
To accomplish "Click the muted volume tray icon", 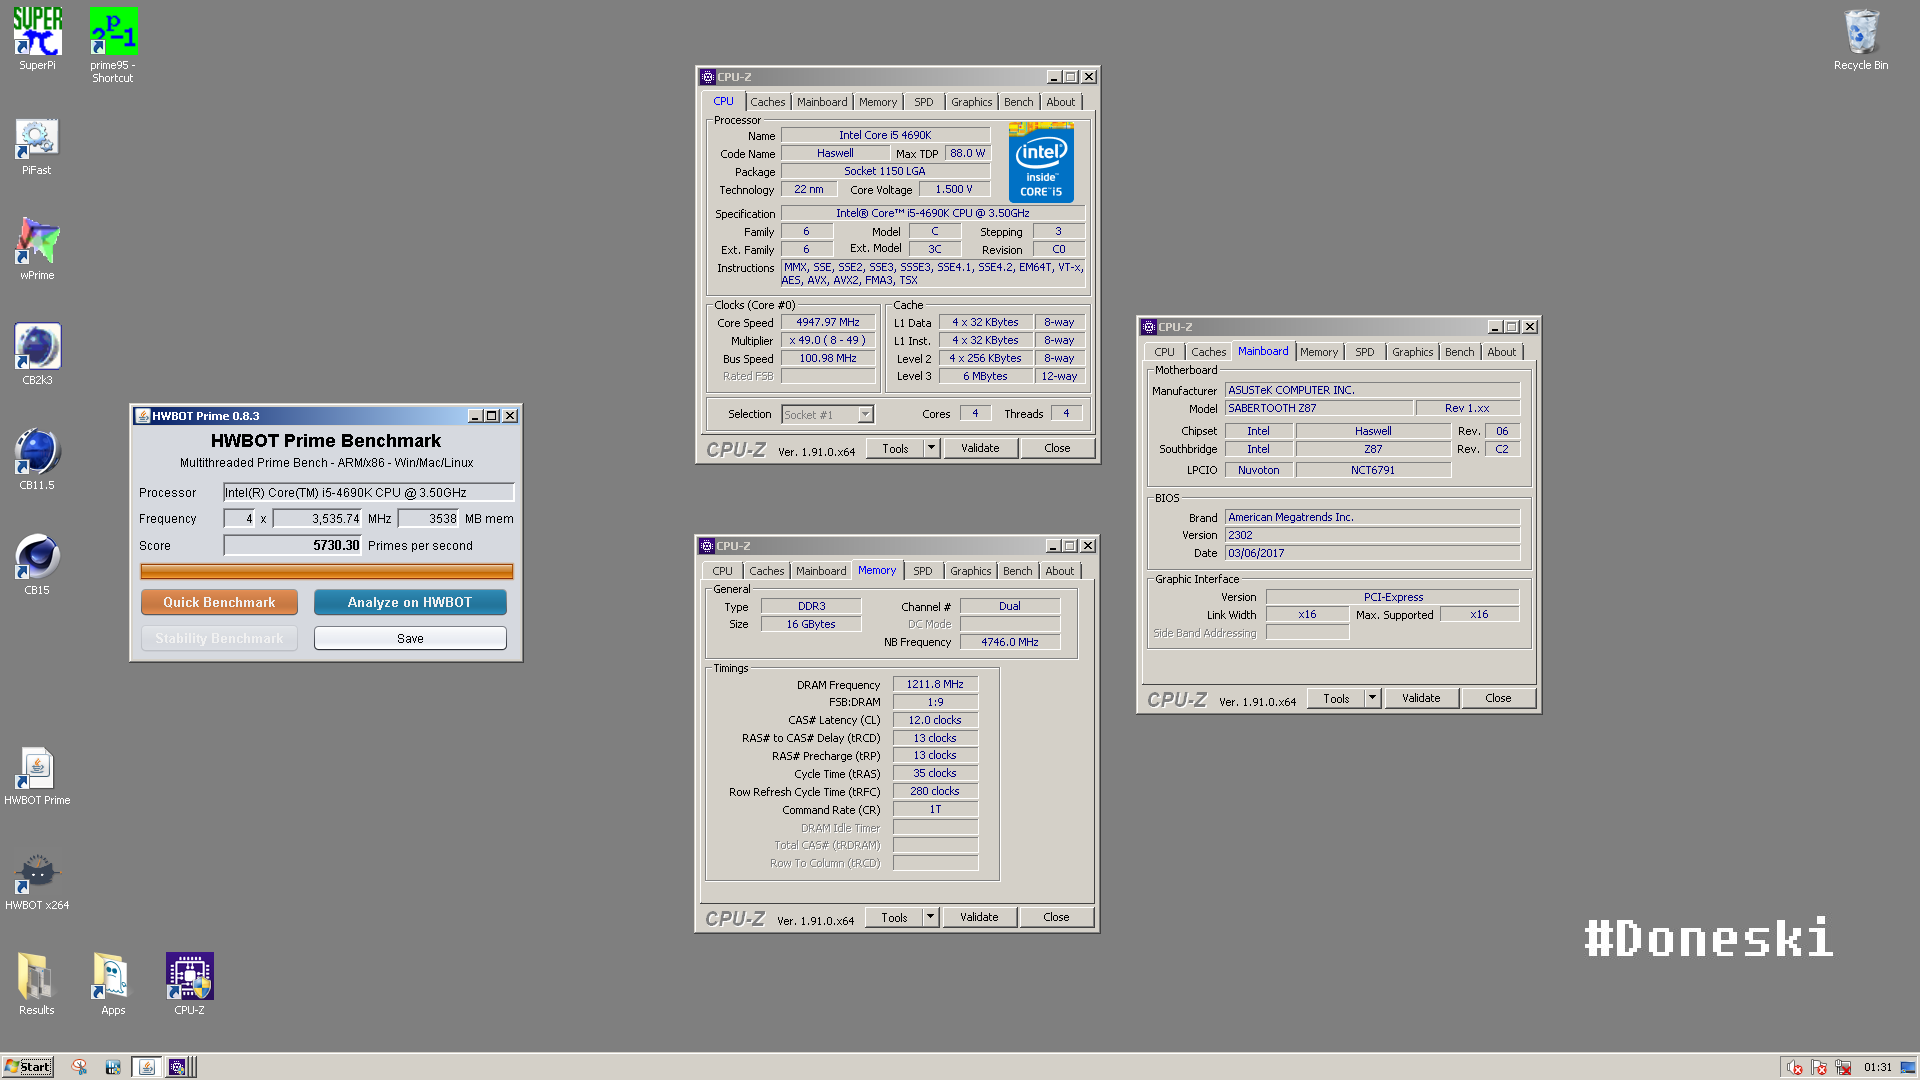I will coord(1795,1067).
